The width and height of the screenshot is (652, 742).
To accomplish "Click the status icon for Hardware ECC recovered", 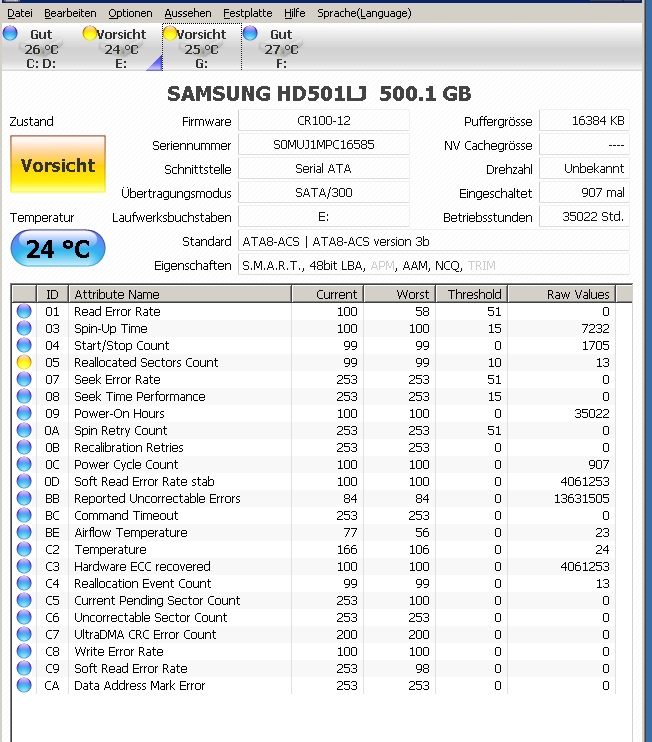I will click(x=24, y=566).
